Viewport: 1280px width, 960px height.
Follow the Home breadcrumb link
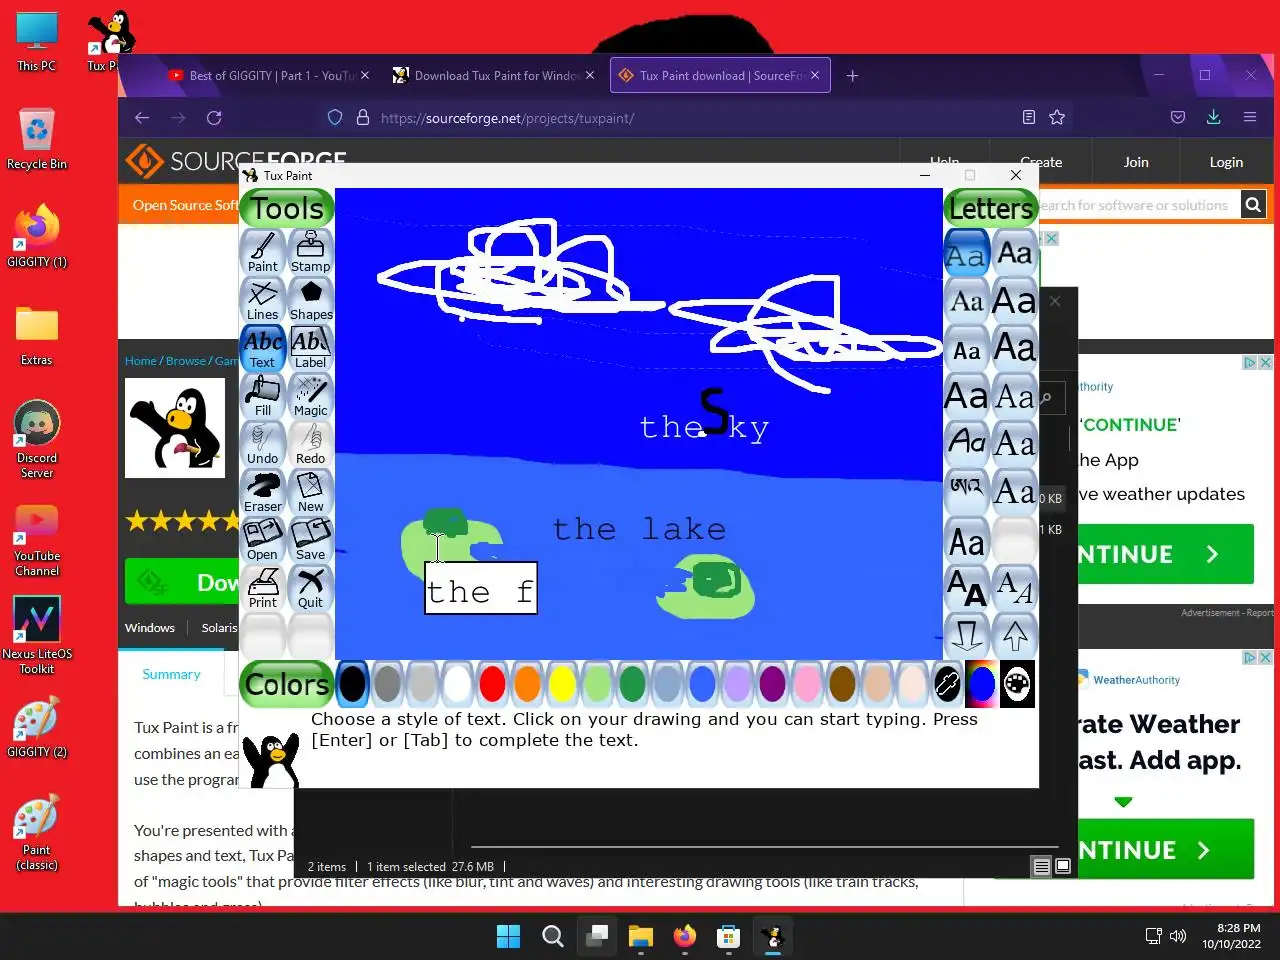pos(140,361)
